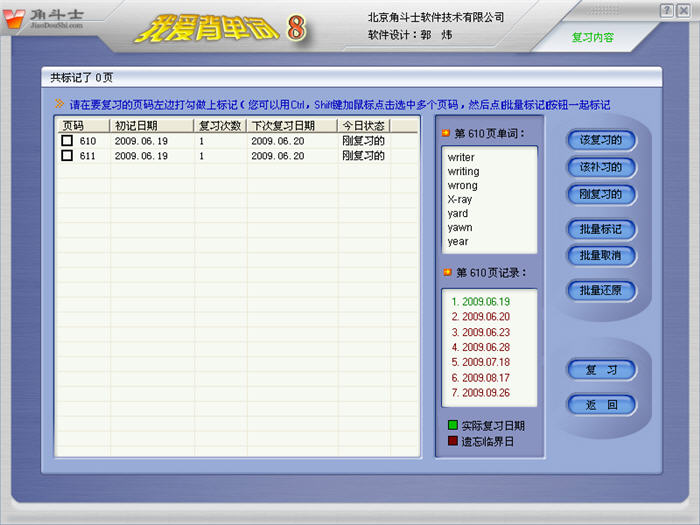Screen dimensions: 700x525
Task: Click the 刚复习的 button
Action: [601, 194]
